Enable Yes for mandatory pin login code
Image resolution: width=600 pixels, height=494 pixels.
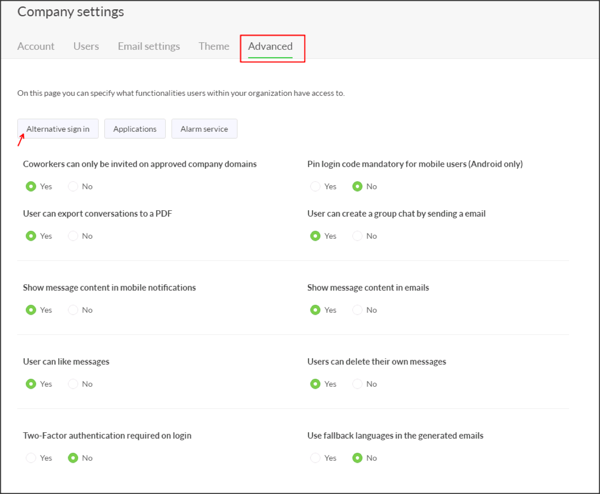click(316, 186)
